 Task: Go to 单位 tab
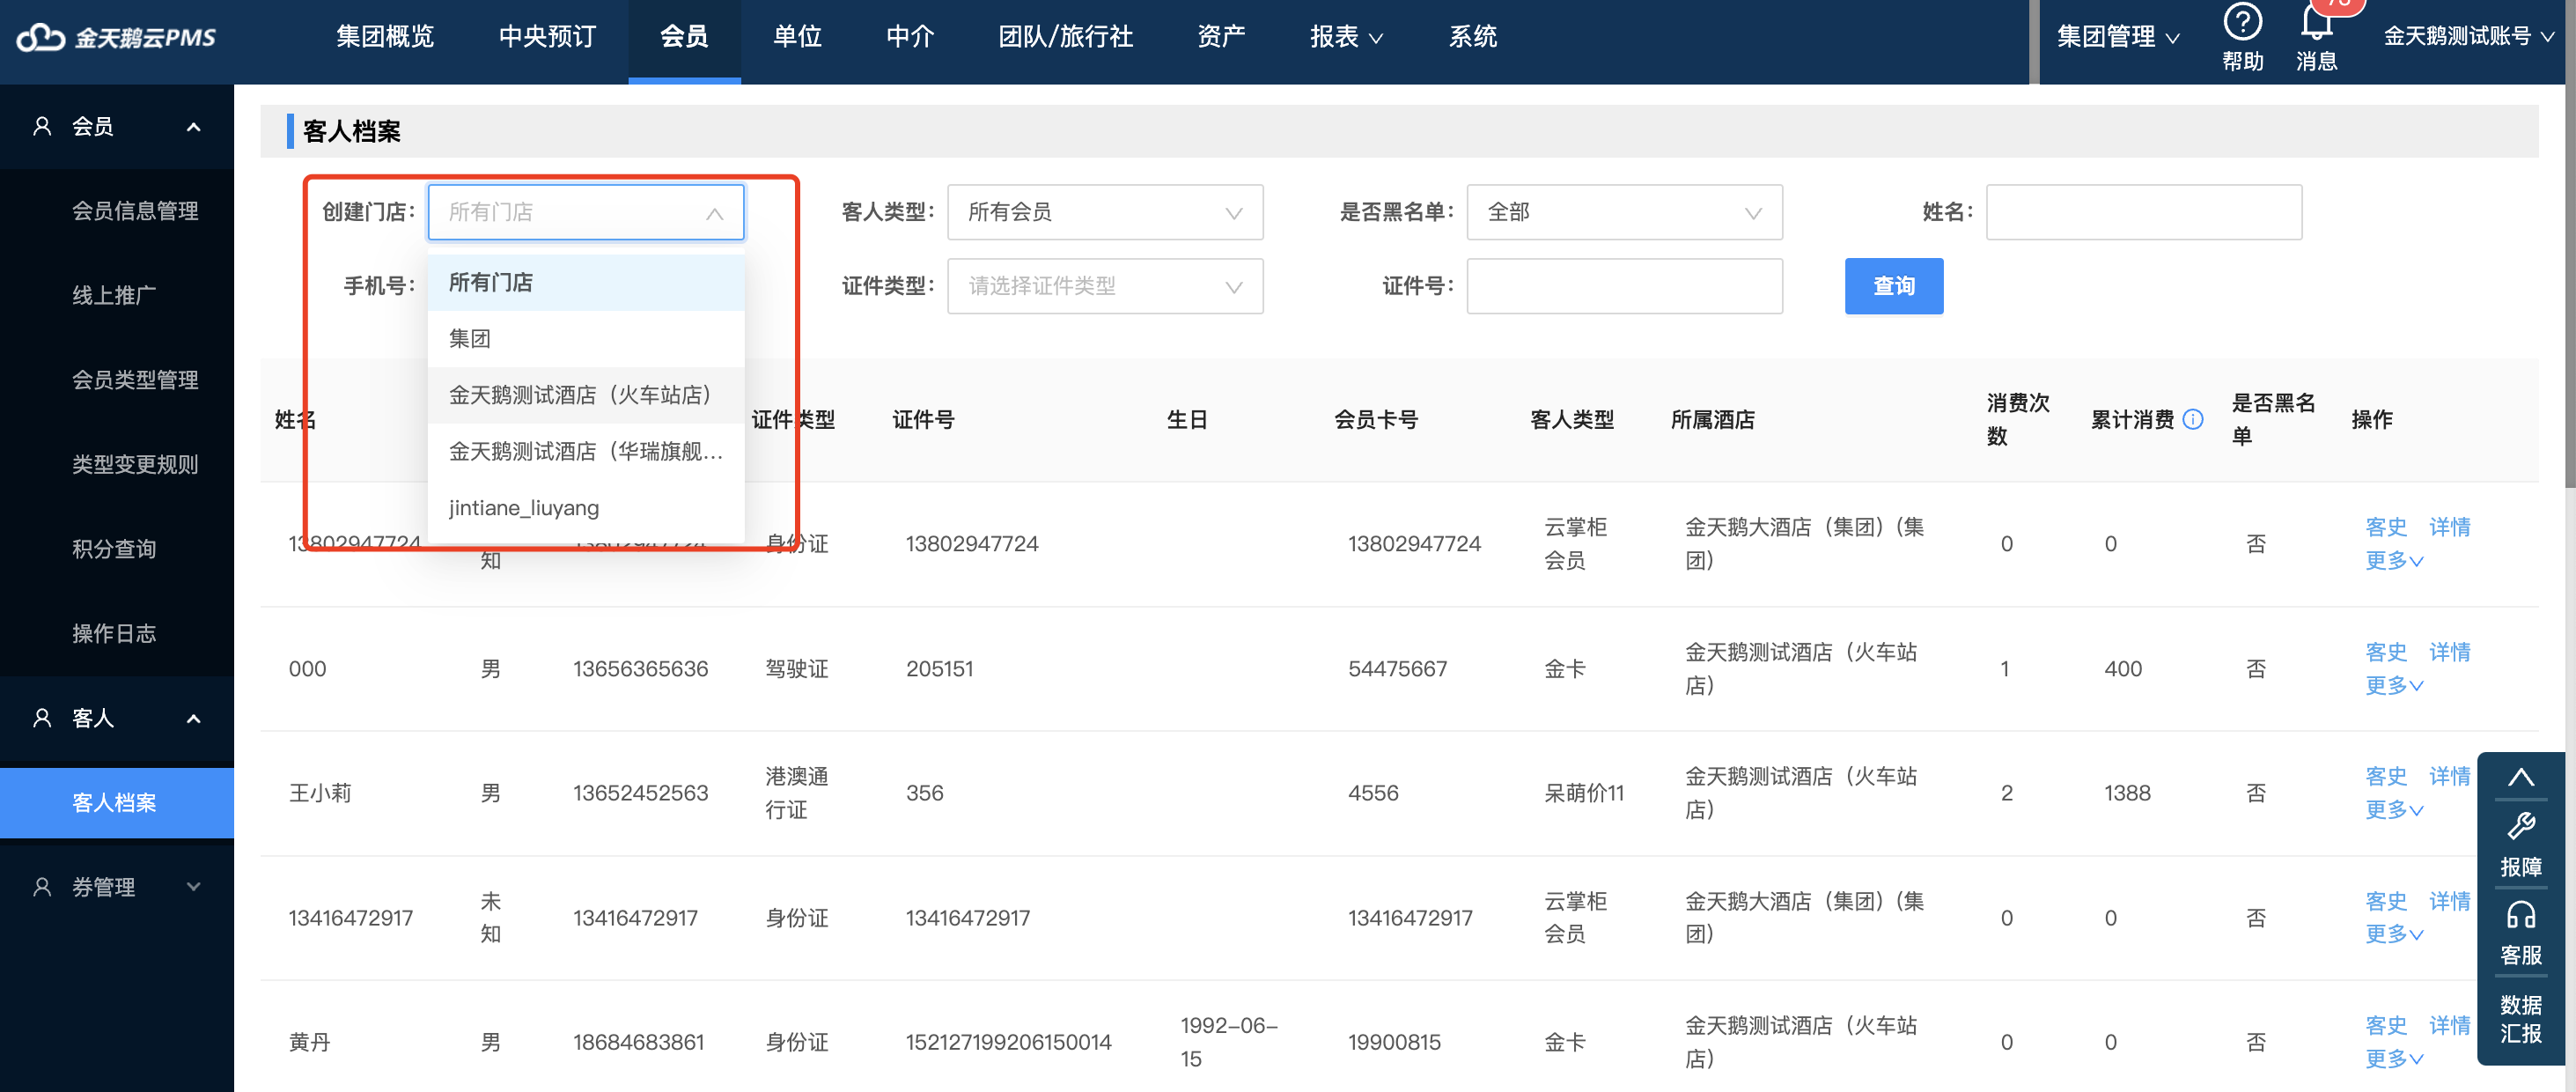(797, 37)
